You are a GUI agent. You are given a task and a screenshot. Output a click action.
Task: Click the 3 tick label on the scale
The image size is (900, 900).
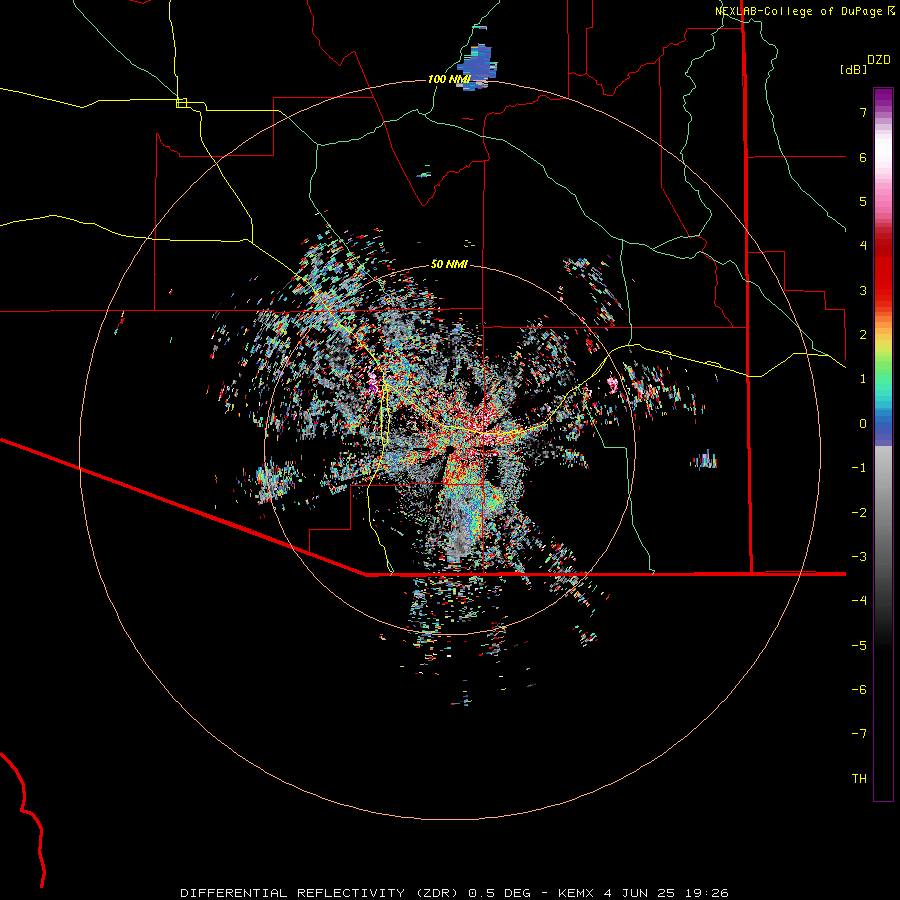[x=863, y=290]
